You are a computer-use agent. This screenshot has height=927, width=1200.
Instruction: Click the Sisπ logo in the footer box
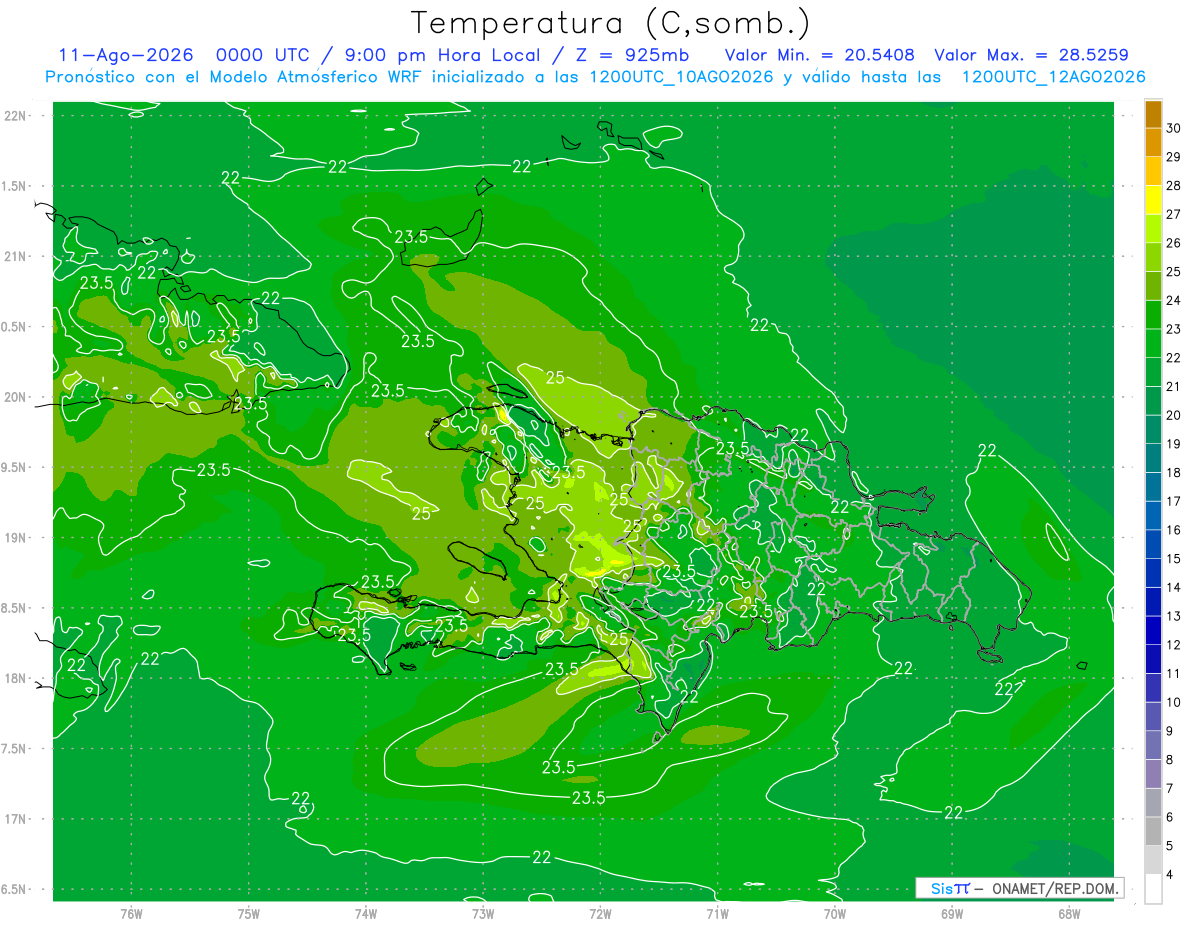point(949,888)
